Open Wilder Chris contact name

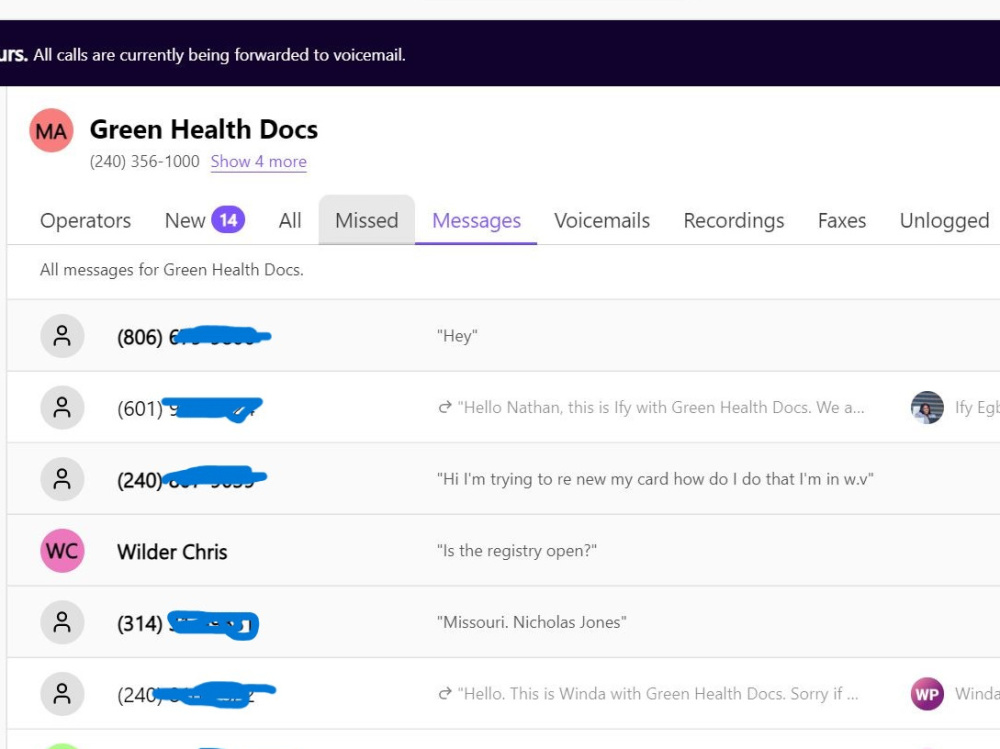click(x=172, y=551)
